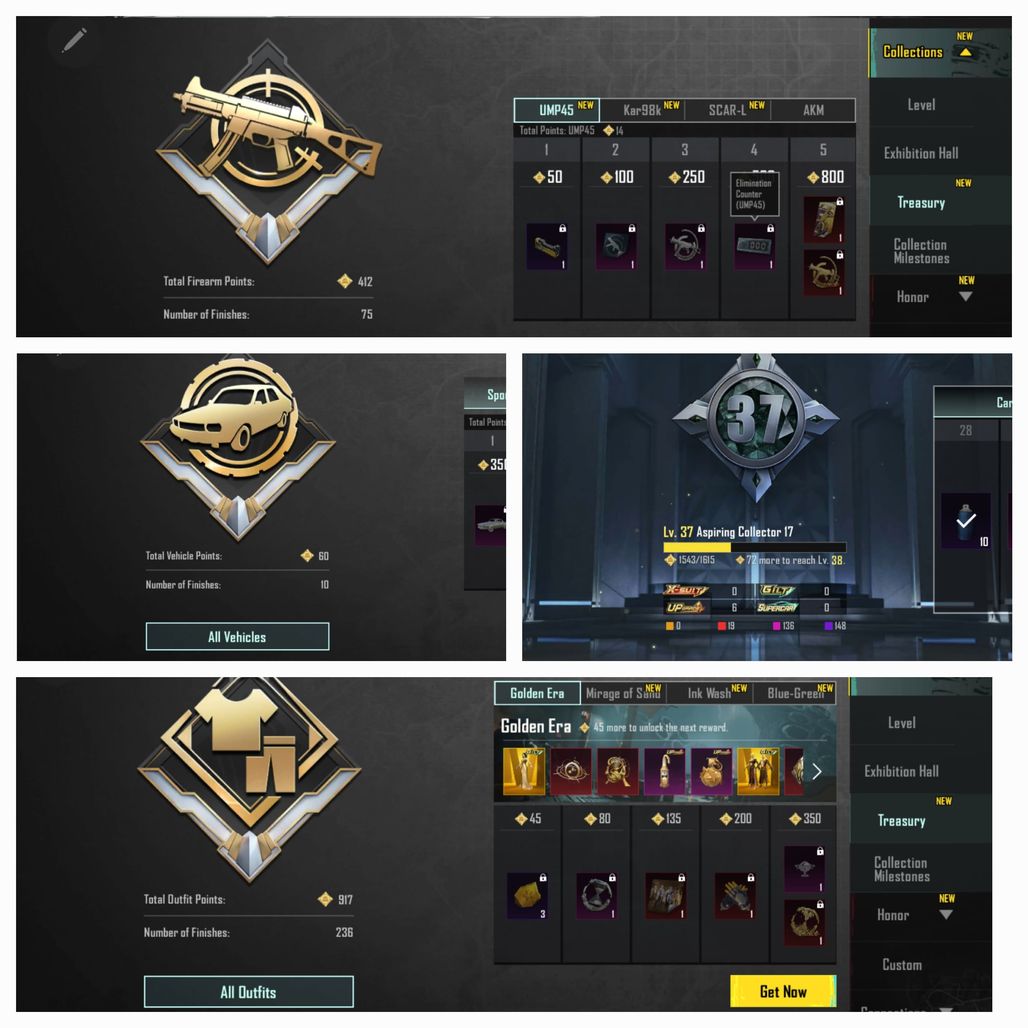The image size is (1028, 1028).
Task: Open Exhibition Hall in top sidebar
Action: [x=921, y=153]
